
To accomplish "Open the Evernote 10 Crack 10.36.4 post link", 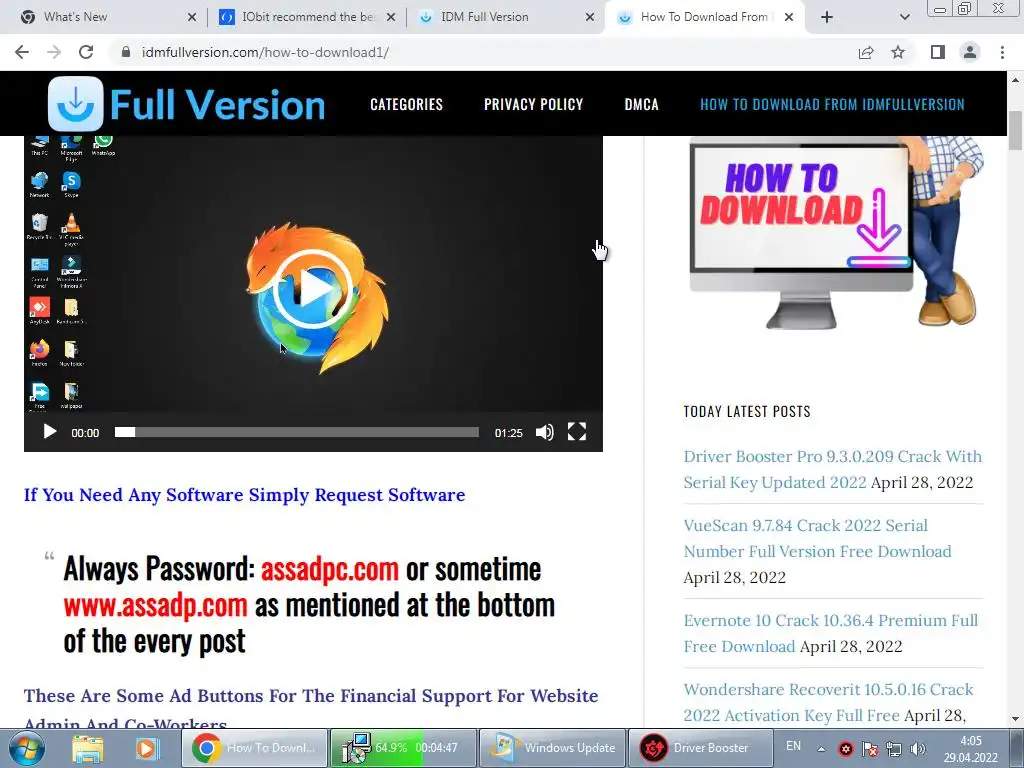I will coord(831,633).
